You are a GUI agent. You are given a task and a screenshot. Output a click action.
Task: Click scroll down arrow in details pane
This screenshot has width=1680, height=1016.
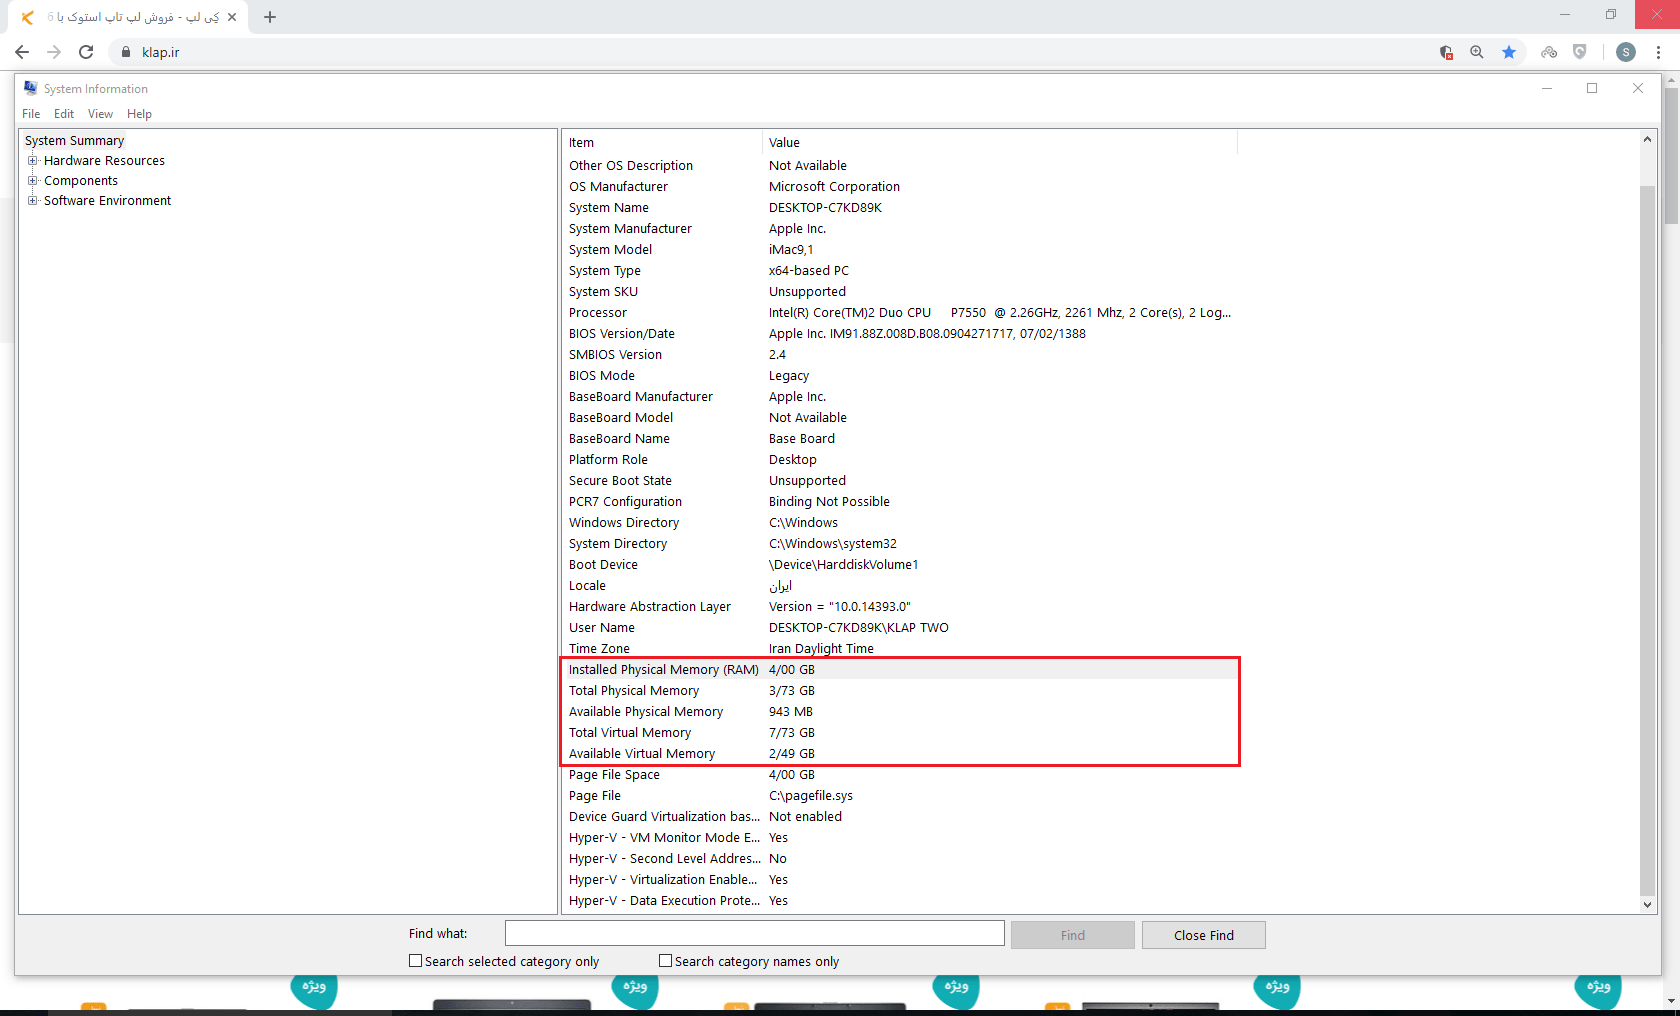[x=1647, y=904]
